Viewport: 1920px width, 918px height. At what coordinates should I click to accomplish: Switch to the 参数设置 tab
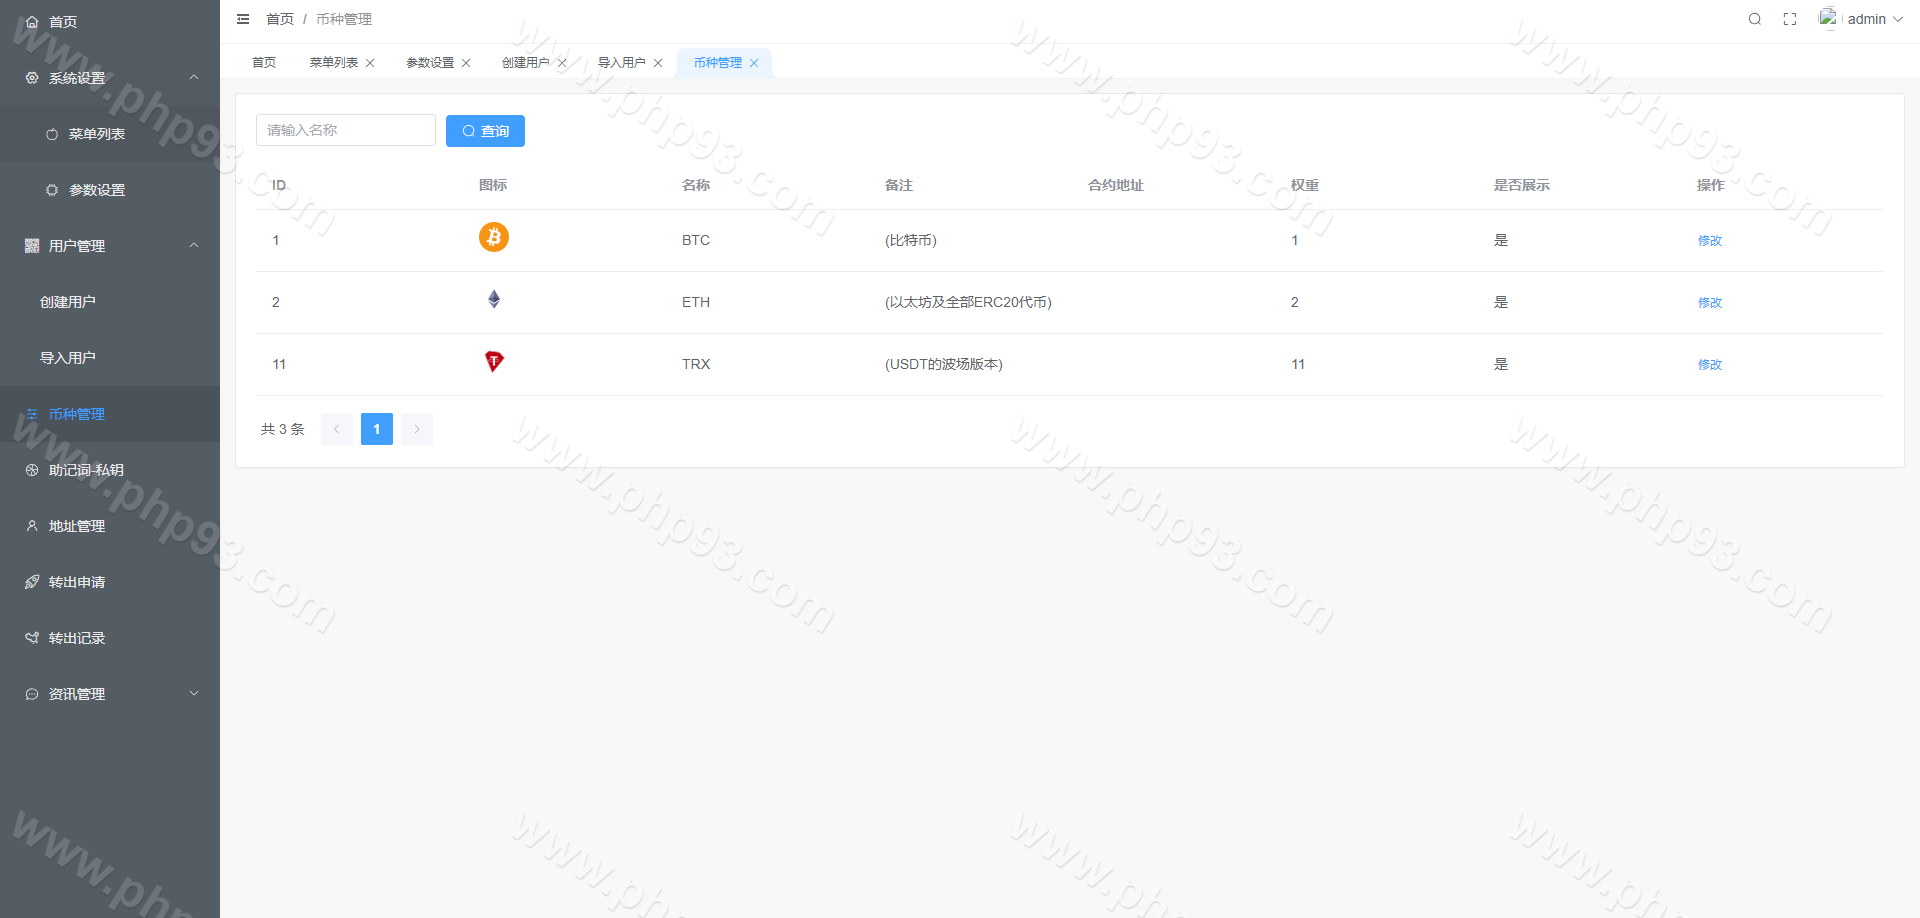(430, 63)
